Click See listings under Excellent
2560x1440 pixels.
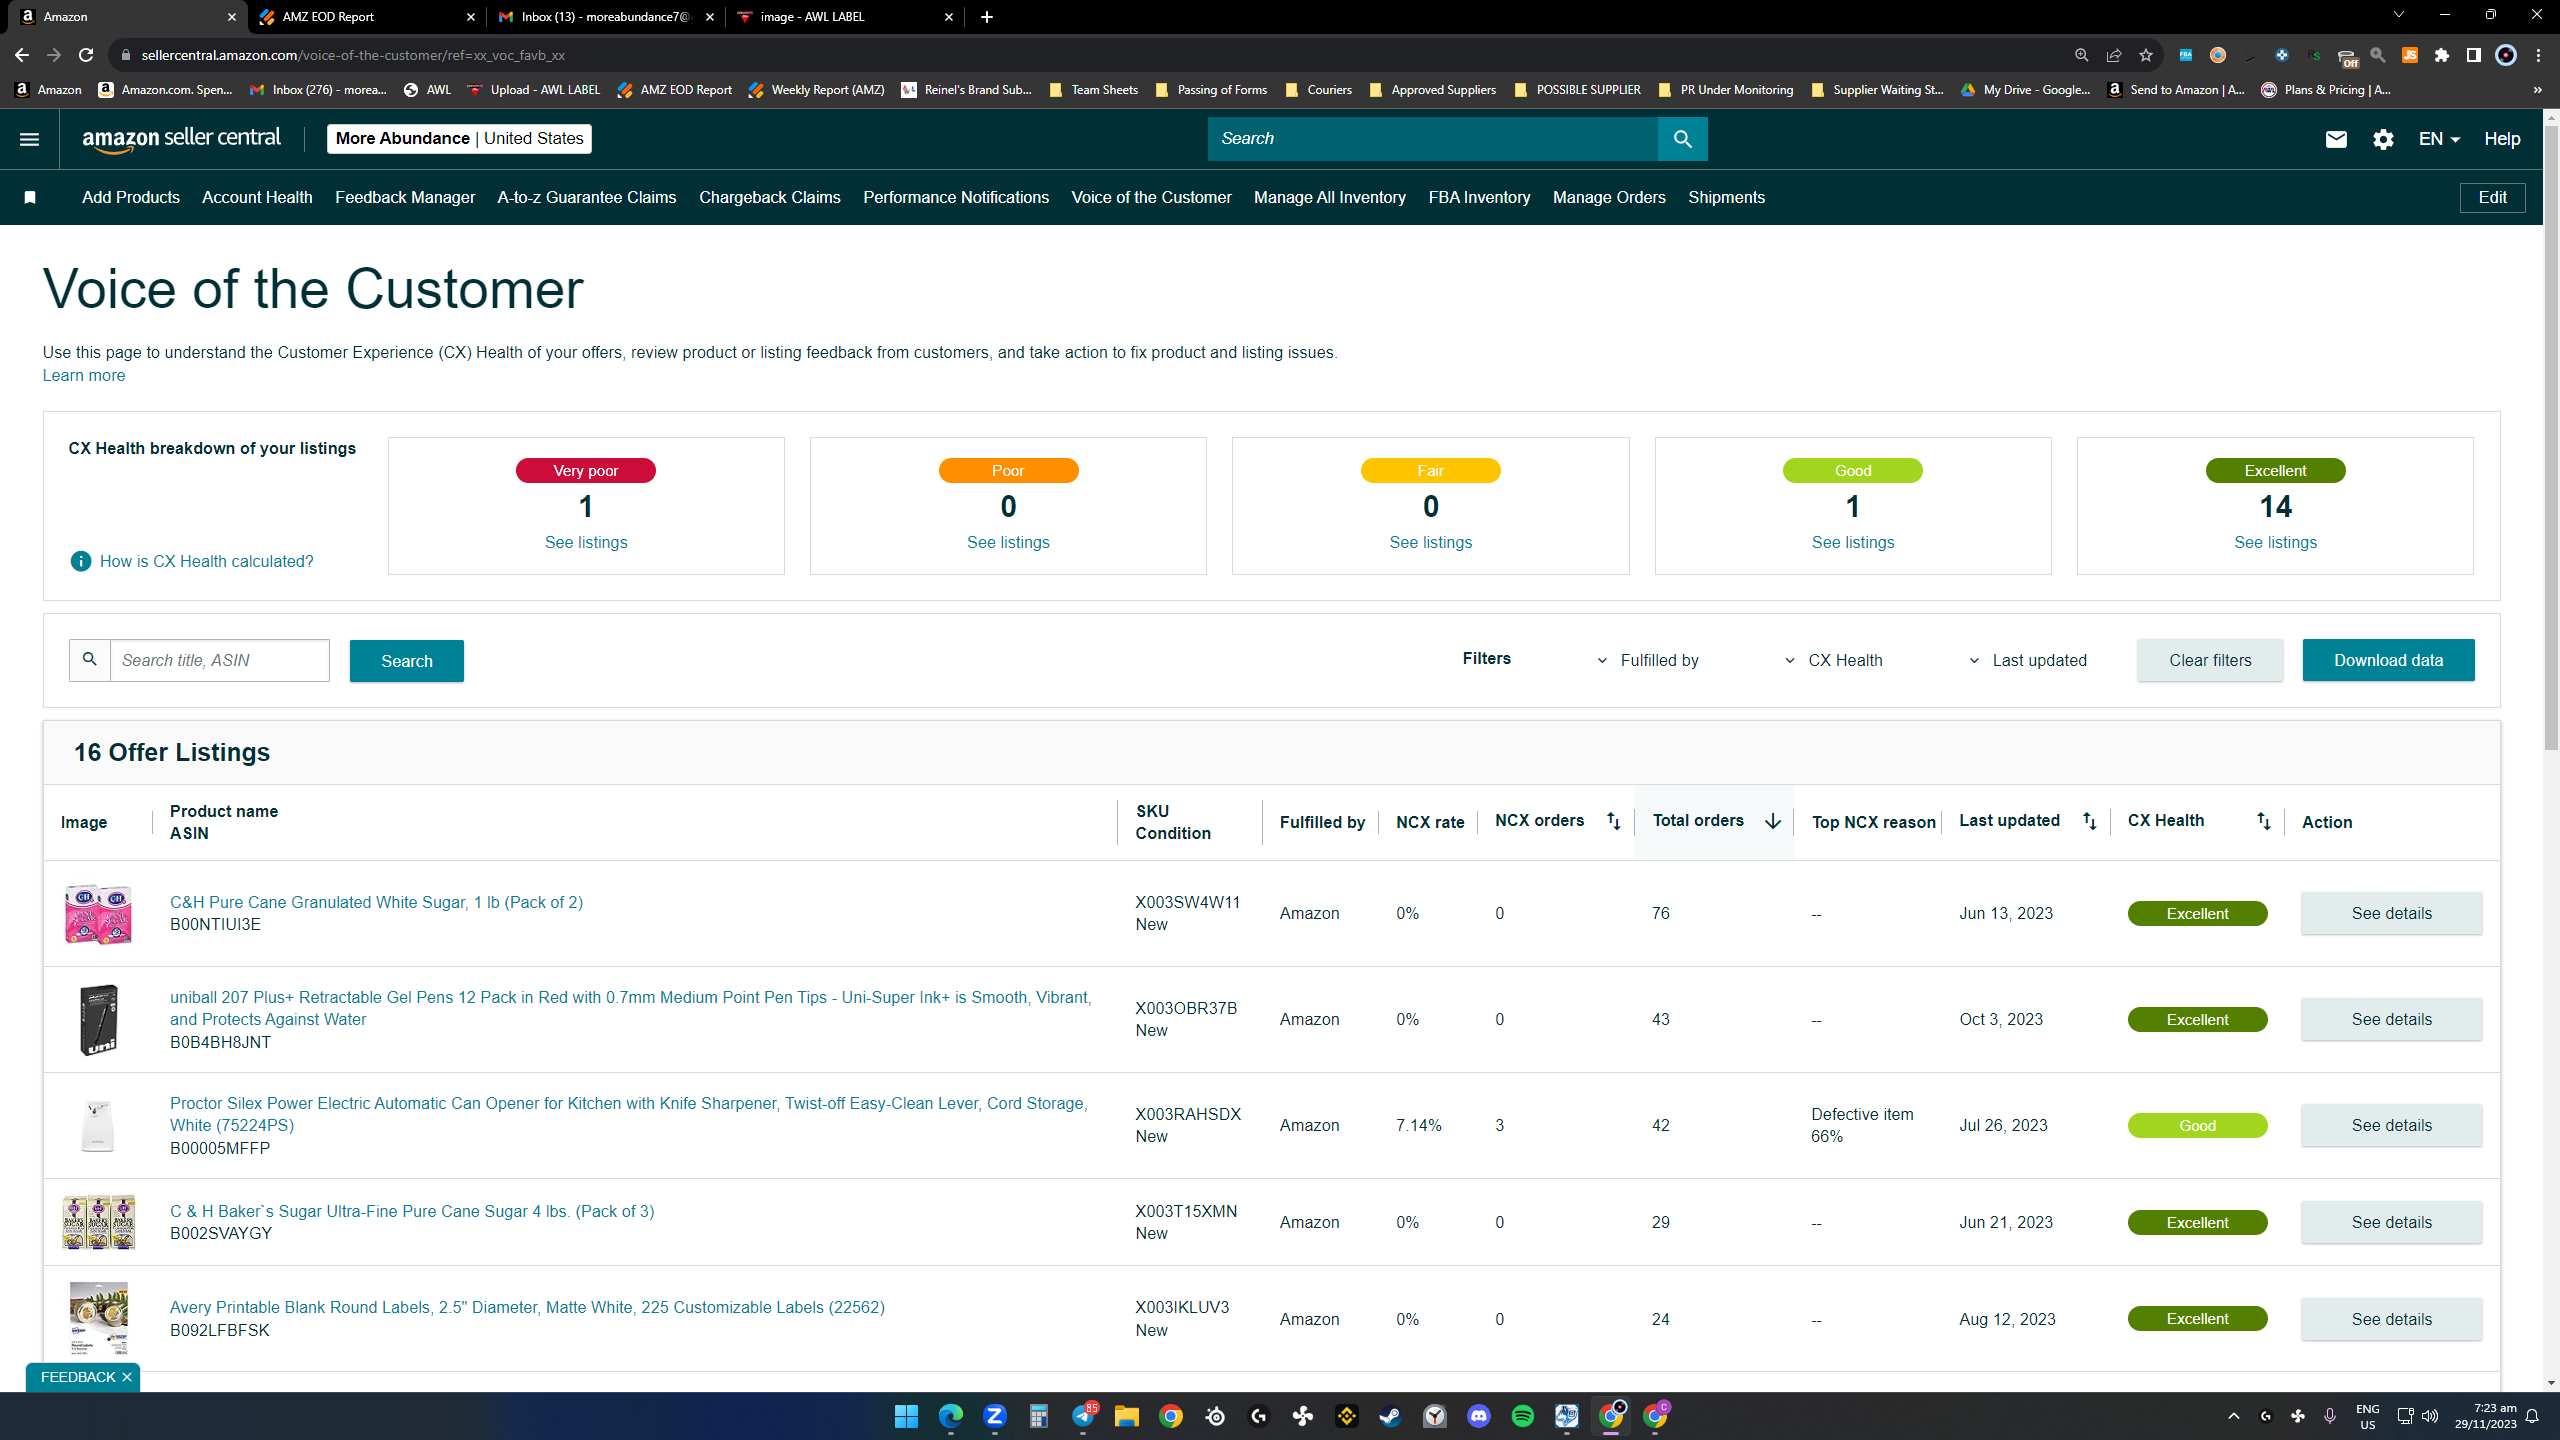tap(2275, 542)
